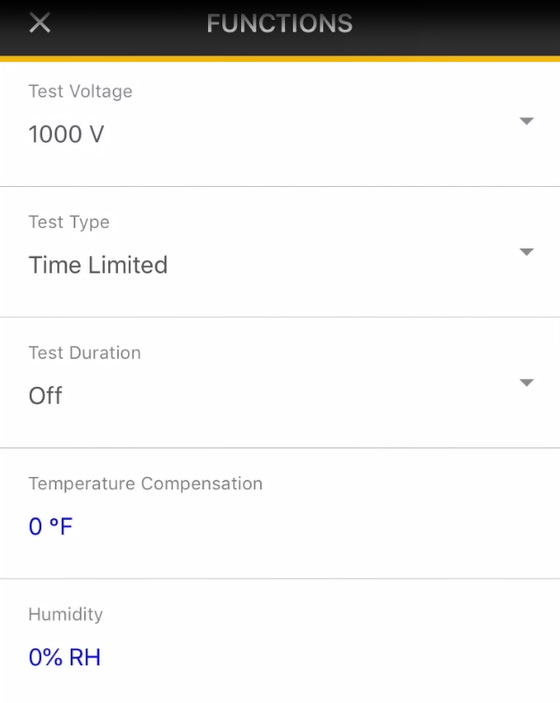Click the divider line below Test Voltage
This screenshot has height=703, width=560.
[280, 186]
